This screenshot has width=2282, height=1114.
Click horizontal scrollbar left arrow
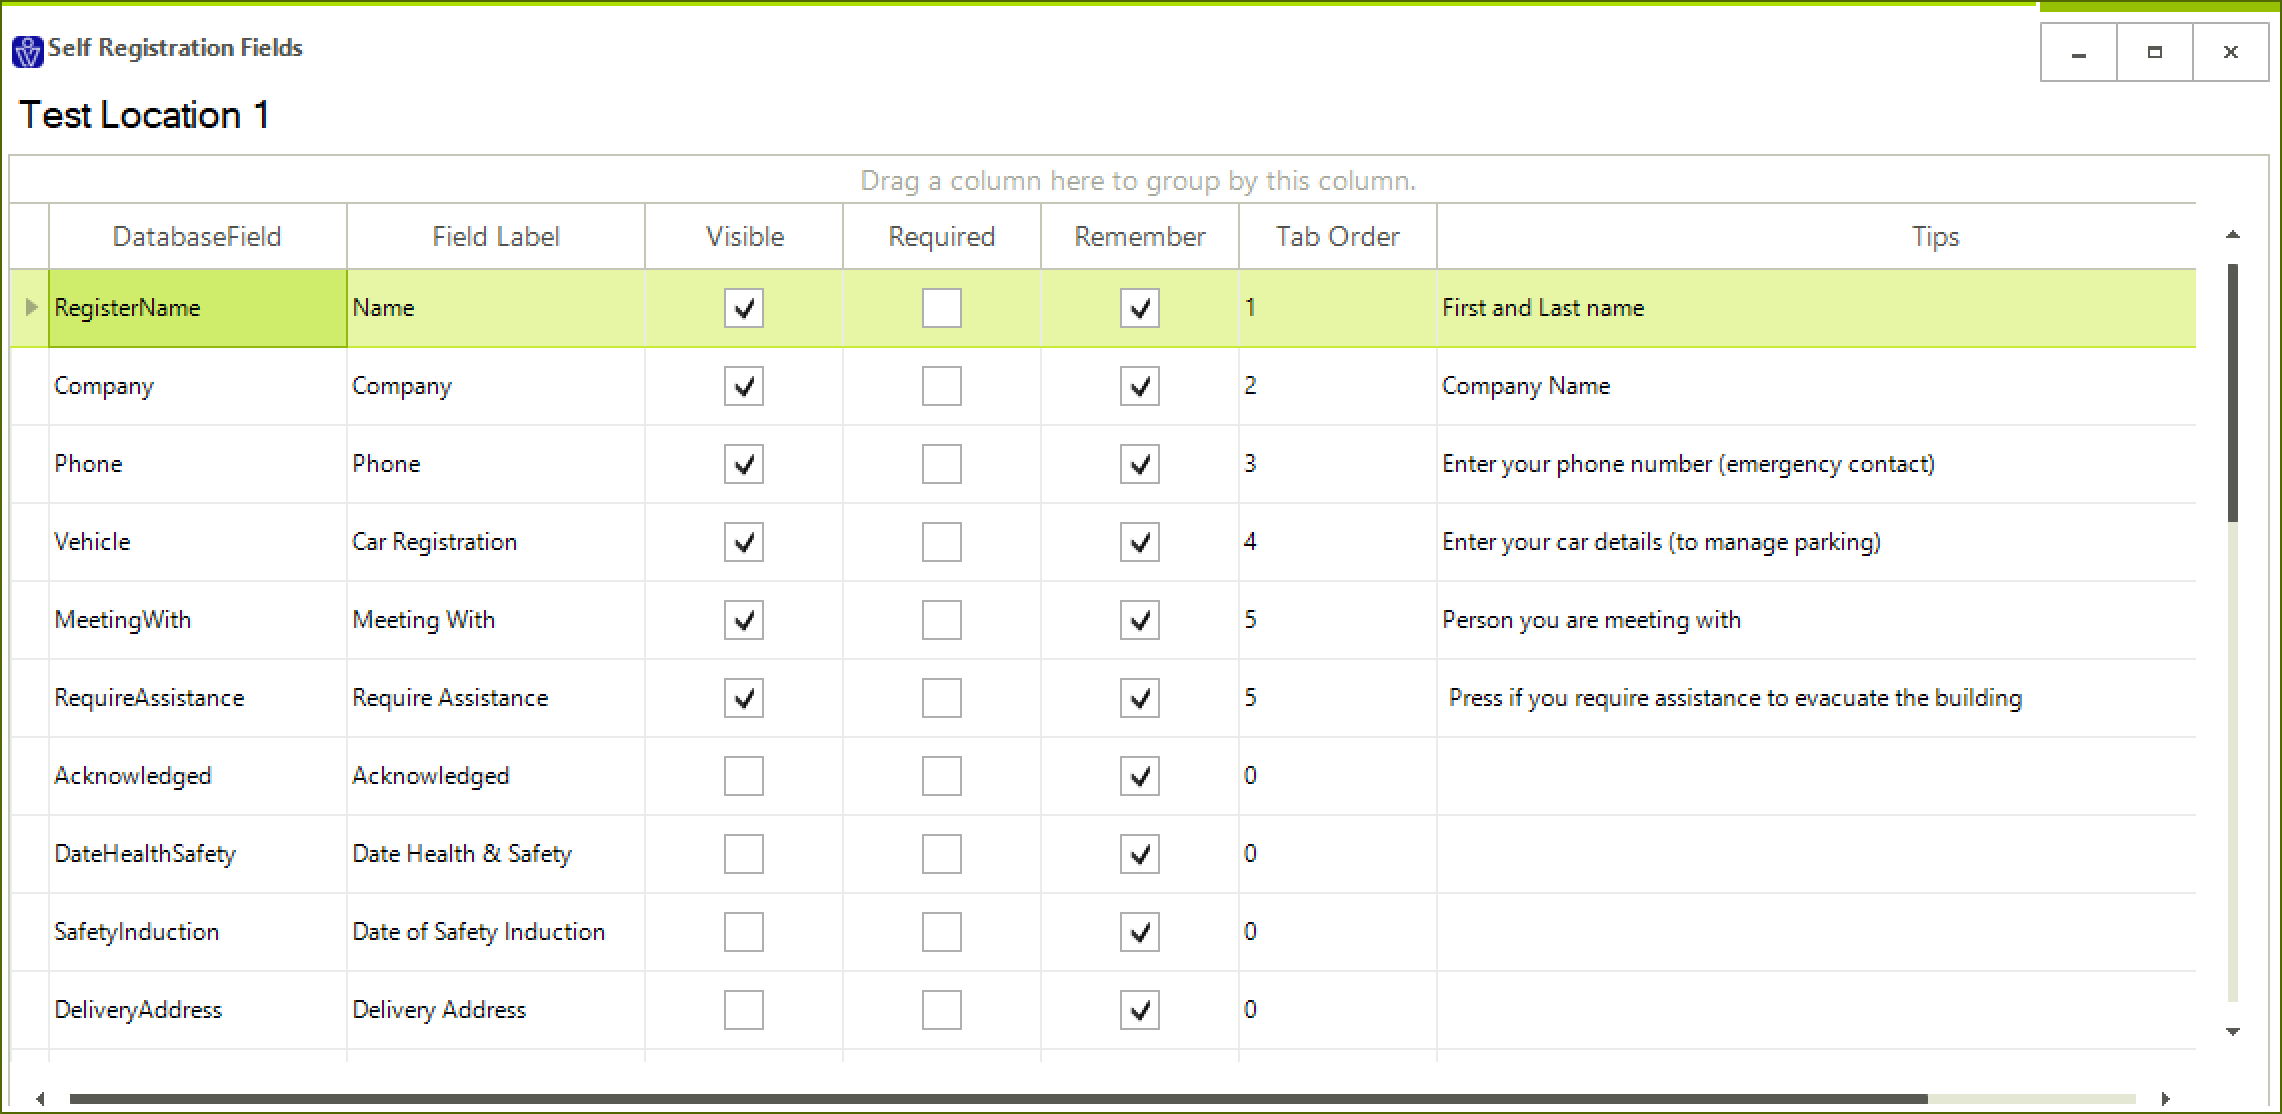point(40,1098)
